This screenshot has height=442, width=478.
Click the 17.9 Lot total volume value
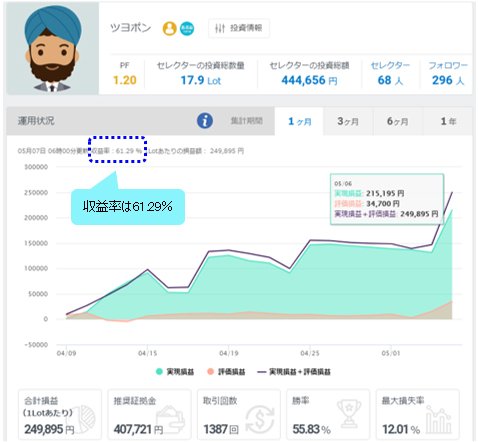coord(201,80)
